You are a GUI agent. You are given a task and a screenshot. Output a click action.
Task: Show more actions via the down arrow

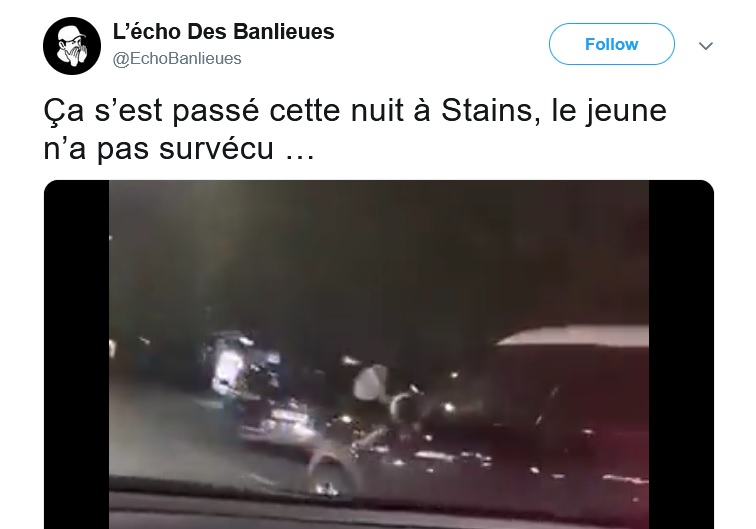pyautogui.click(x=705, y=46)
